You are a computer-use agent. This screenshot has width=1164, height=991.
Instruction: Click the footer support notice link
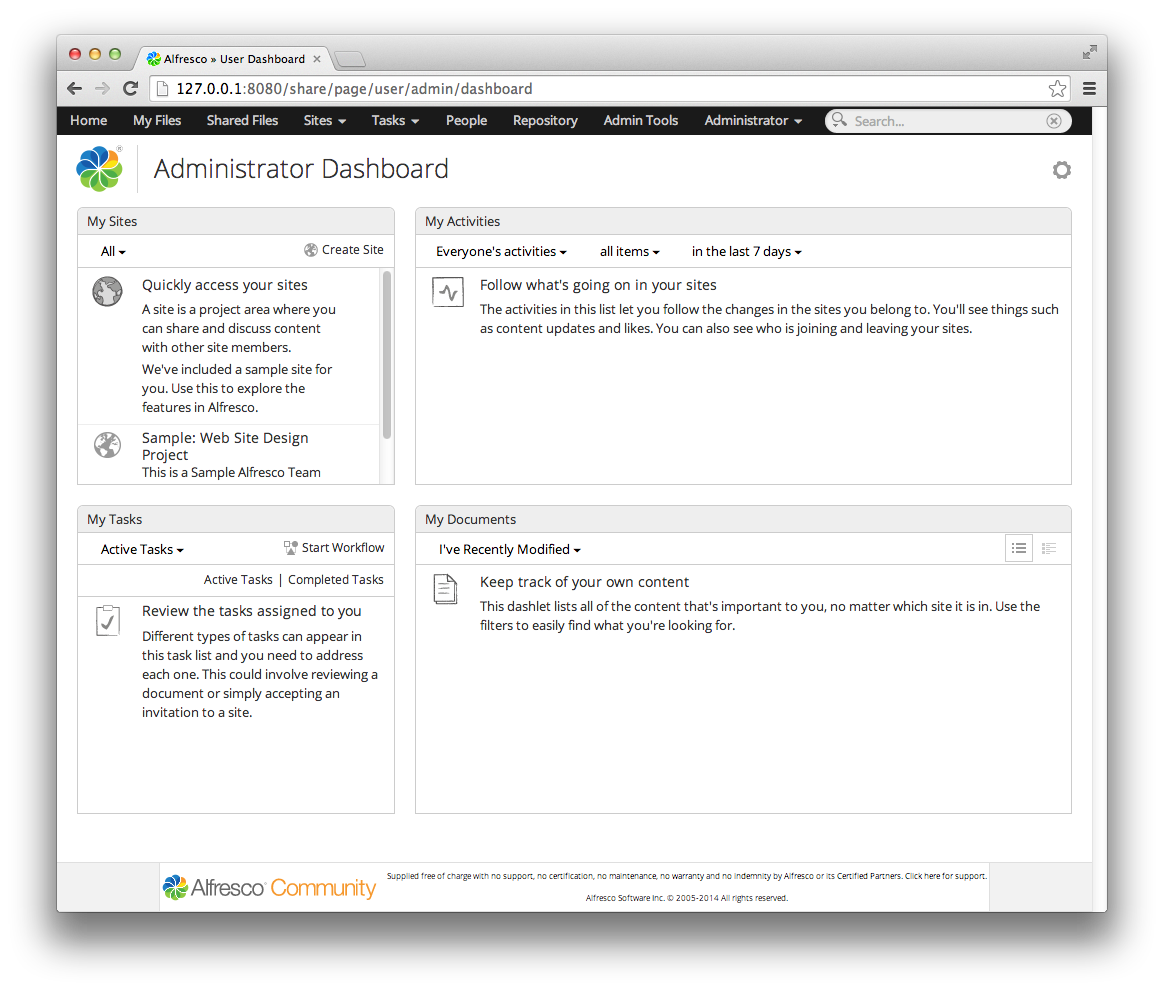coord(687,876)
